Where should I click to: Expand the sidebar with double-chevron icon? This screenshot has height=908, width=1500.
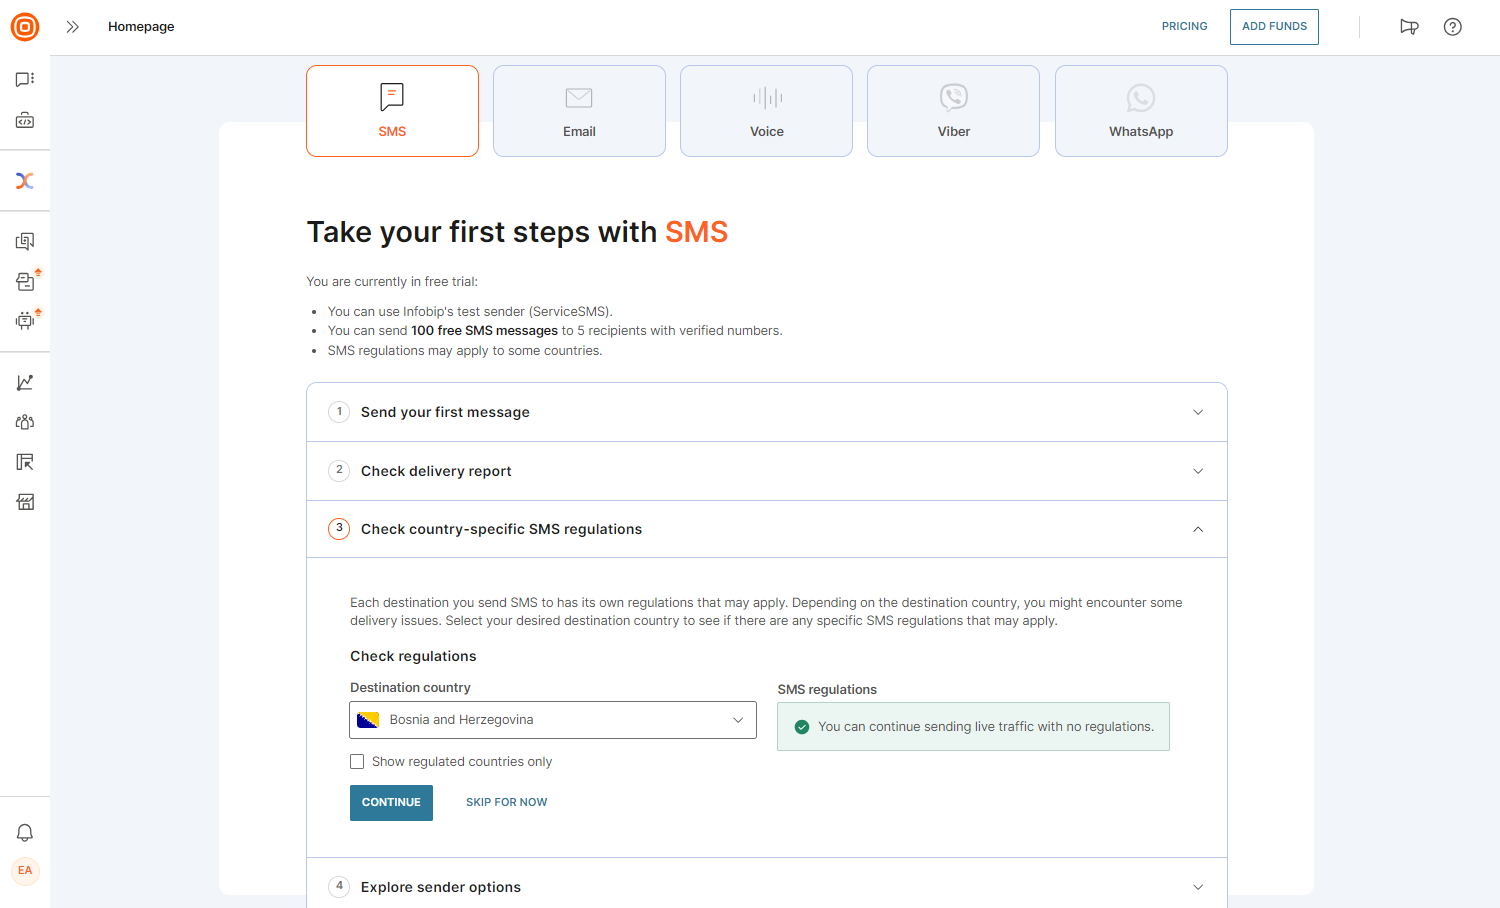coord(72,27)
